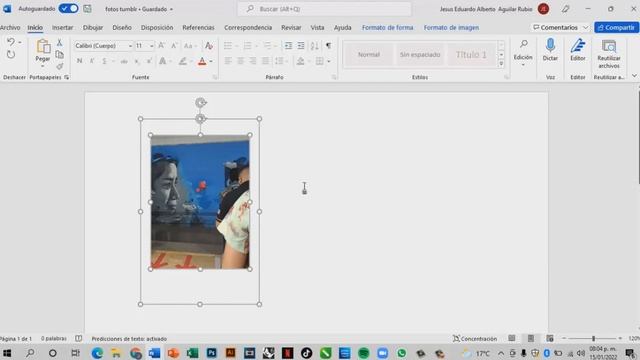Click the zoom slider handle
Viewport: 640px width, 360px height.
tap(593, 338)
